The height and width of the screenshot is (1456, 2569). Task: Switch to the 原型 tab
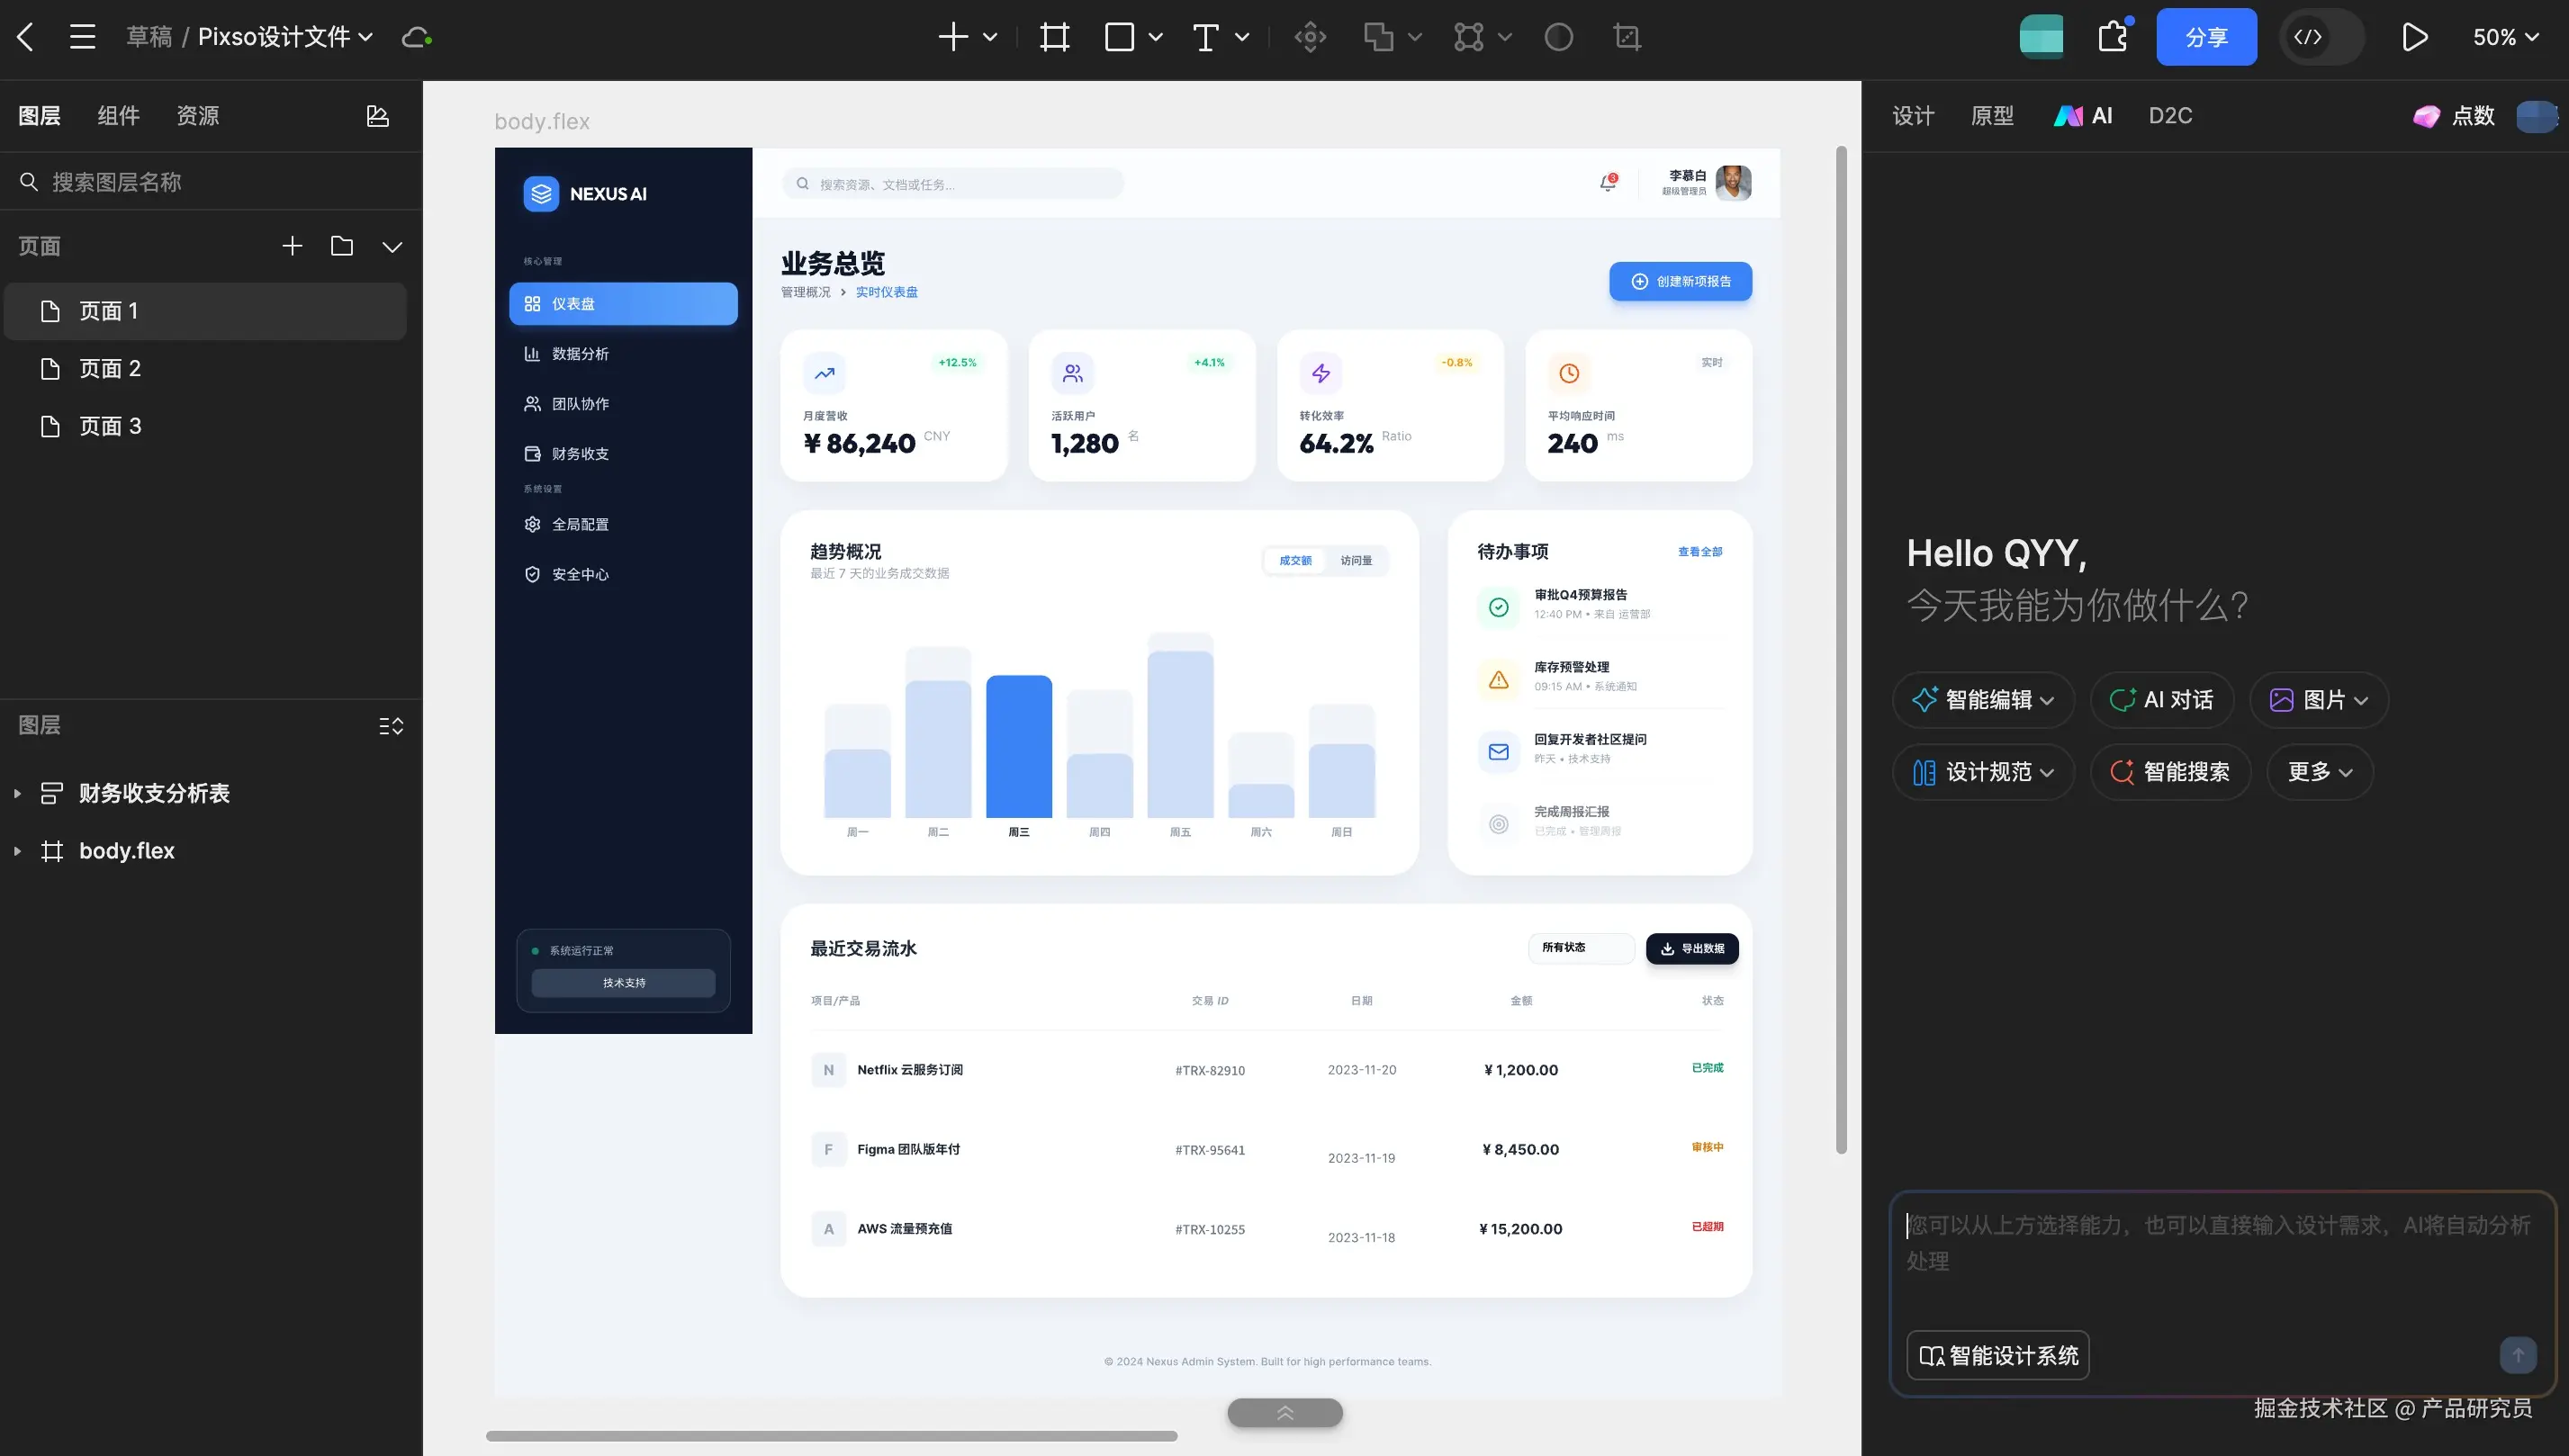1991,116
